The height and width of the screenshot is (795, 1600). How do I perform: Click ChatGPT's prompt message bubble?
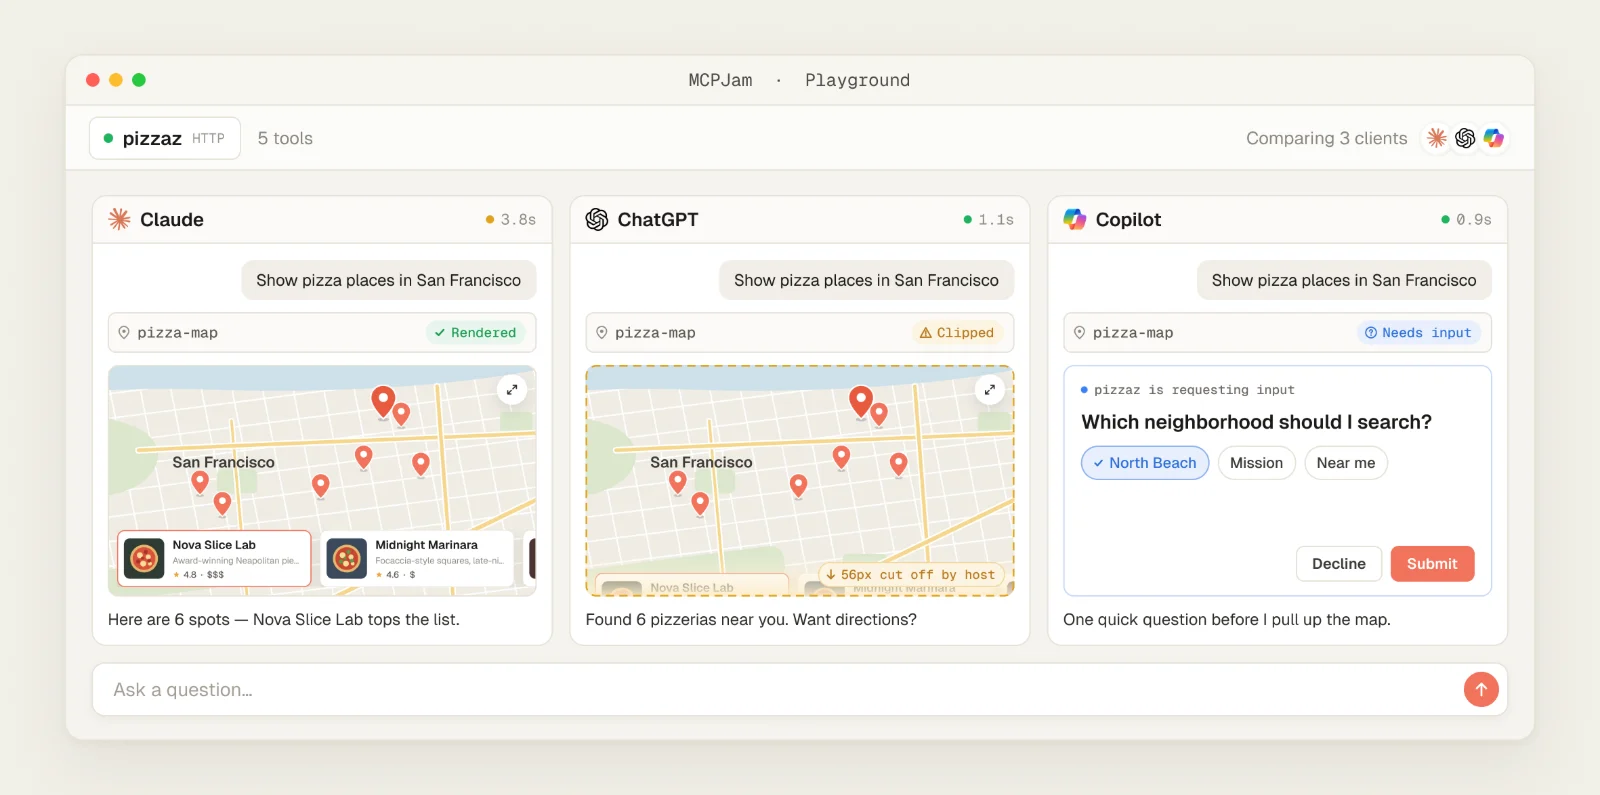[x=866, y=280]
